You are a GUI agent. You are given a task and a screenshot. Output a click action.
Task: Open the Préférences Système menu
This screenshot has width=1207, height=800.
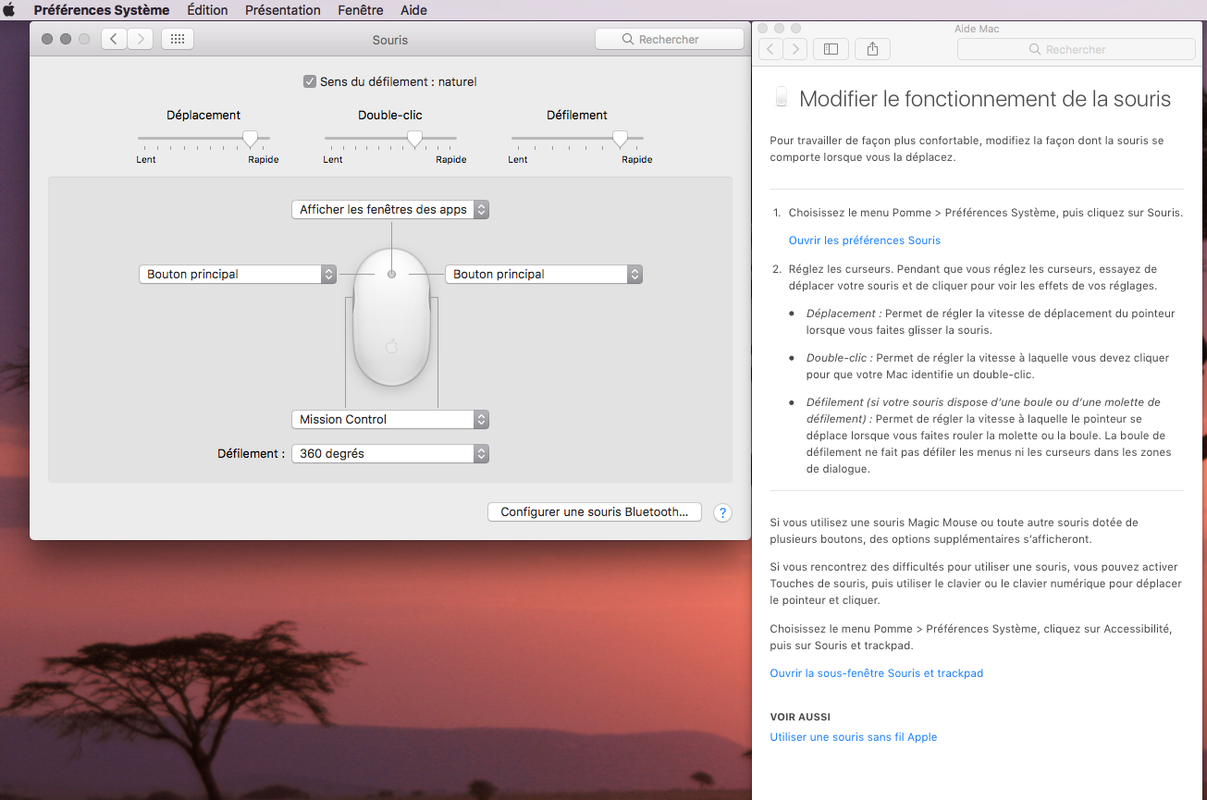102,10
